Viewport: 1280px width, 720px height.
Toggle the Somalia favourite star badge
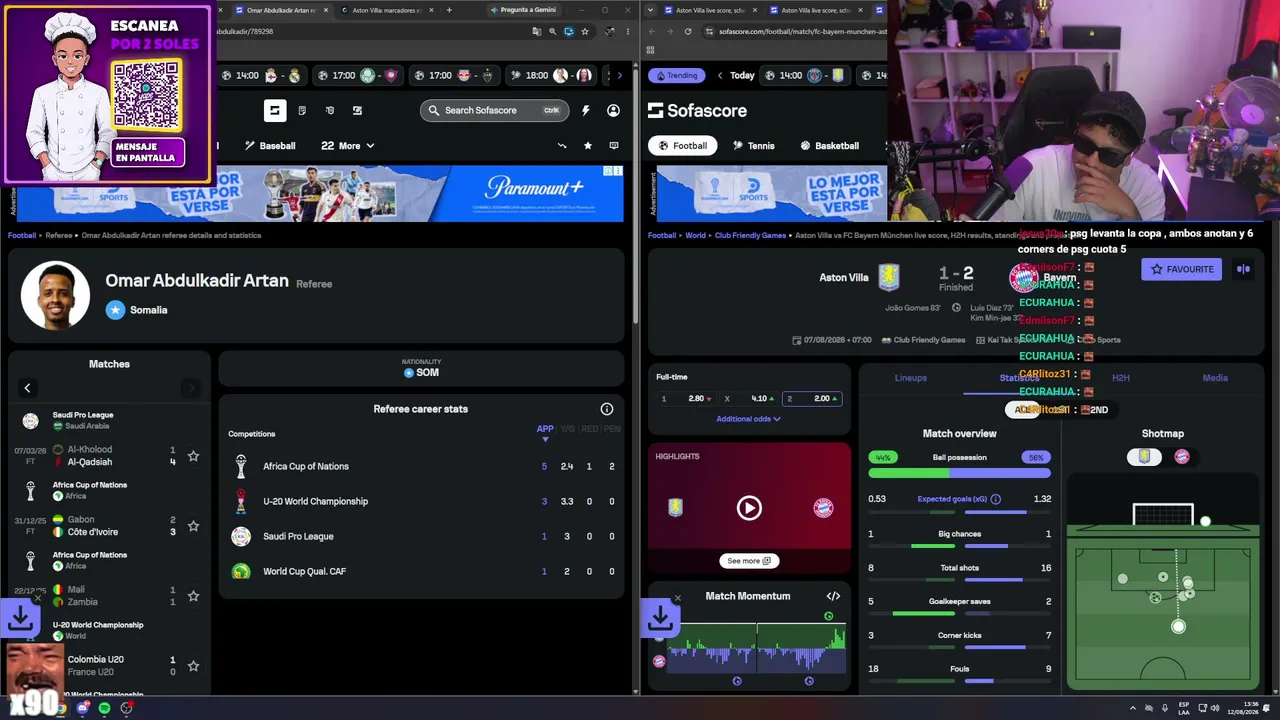click(x=115, y=310)
